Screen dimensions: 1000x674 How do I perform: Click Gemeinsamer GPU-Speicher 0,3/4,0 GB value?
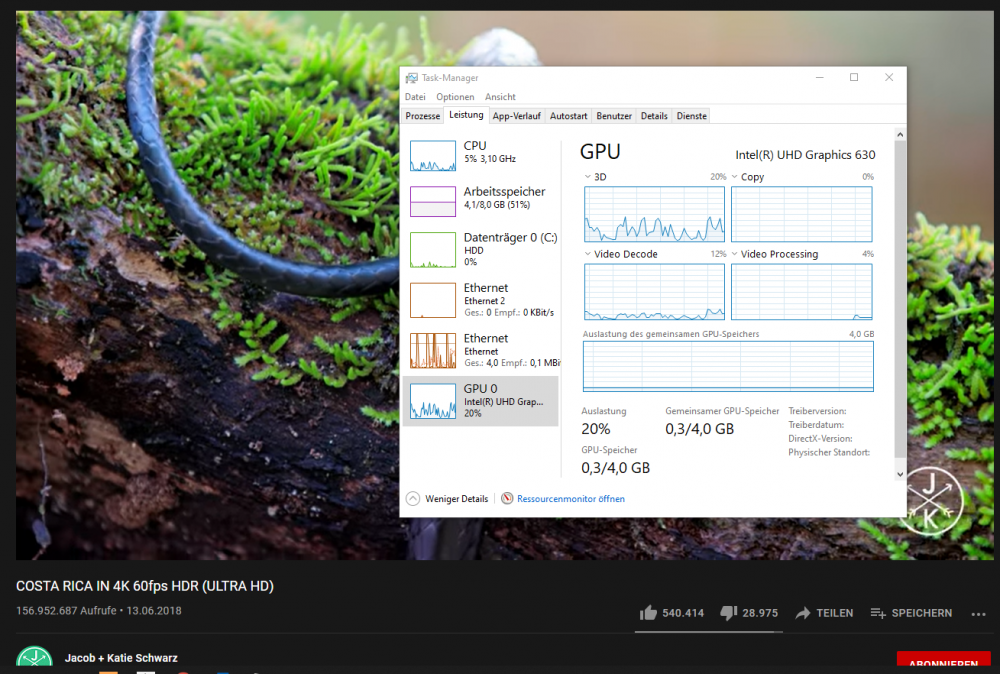[x=700, y=429]
